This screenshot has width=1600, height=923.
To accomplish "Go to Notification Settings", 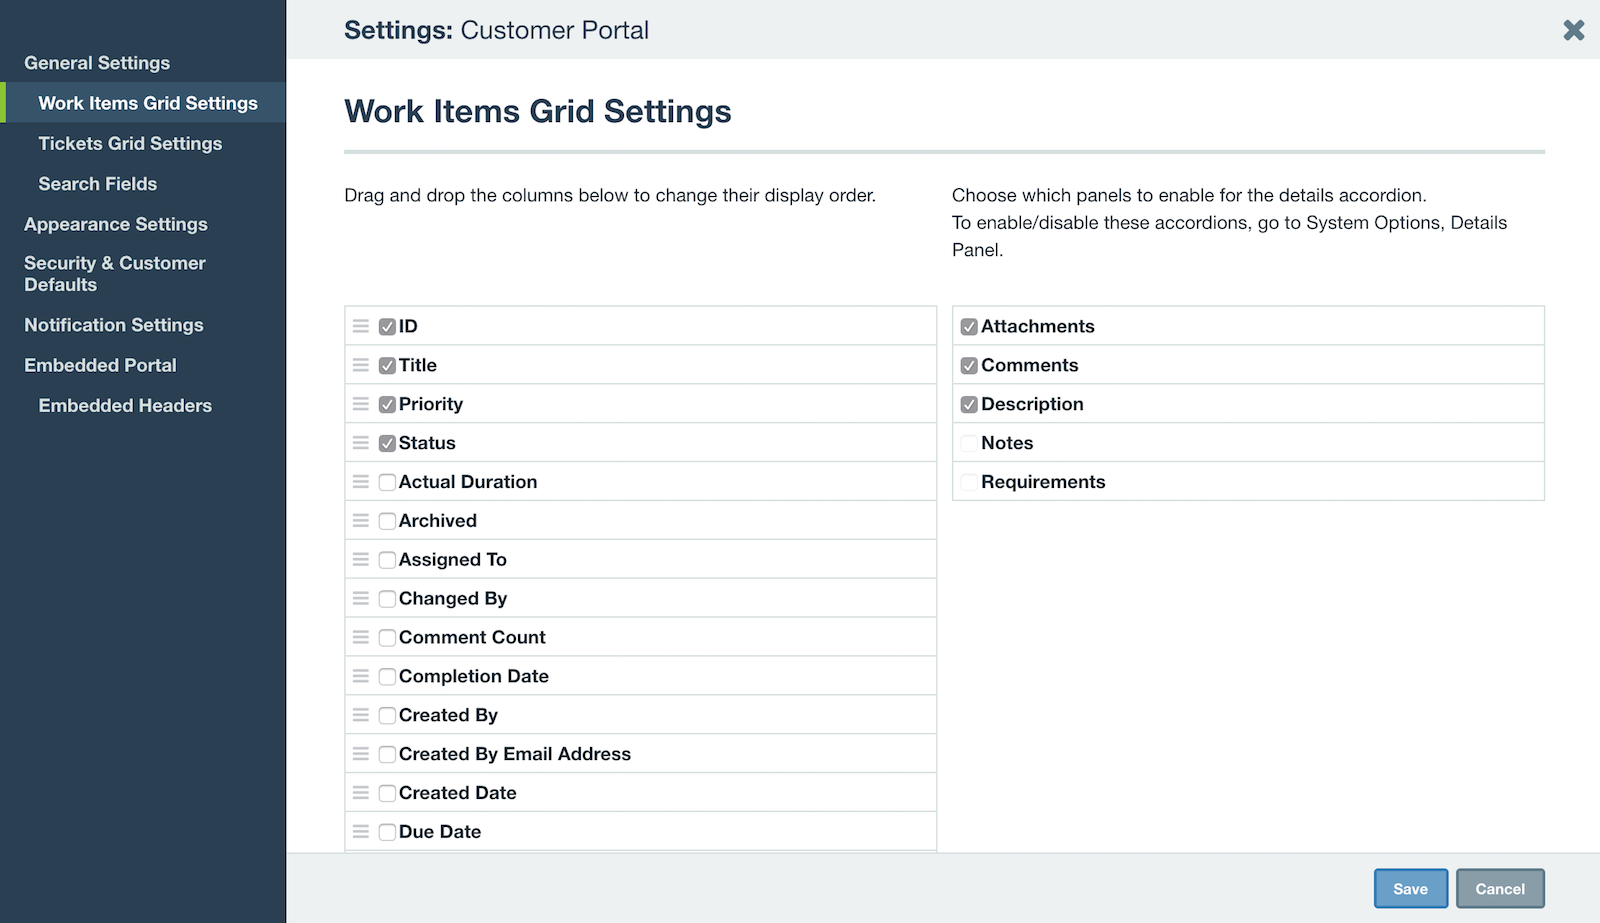I will point(113,324).
